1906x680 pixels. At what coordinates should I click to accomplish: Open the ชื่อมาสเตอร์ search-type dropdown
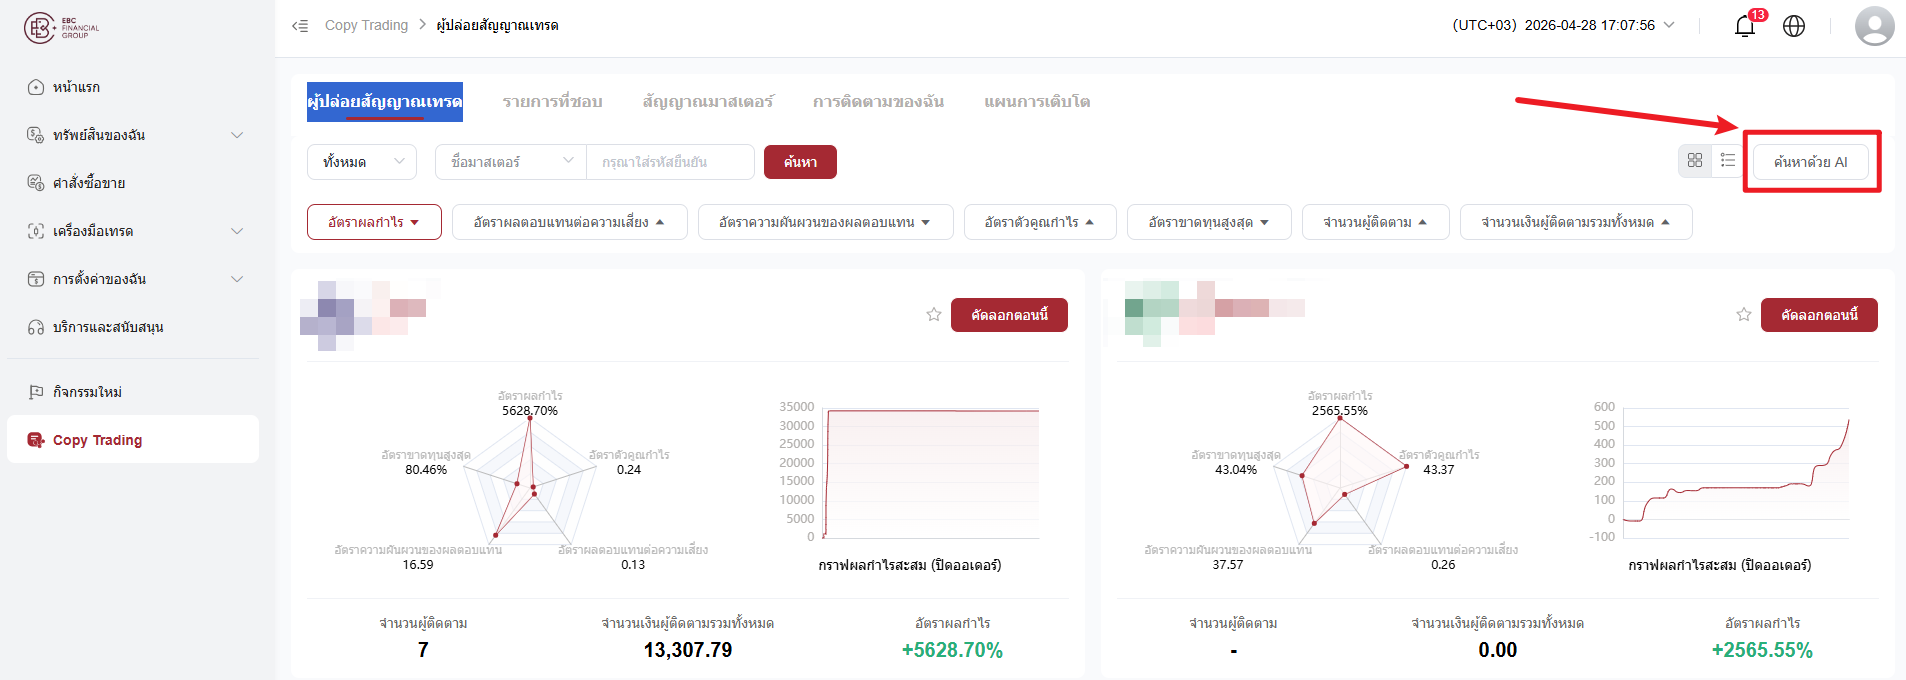click(511, 162)
